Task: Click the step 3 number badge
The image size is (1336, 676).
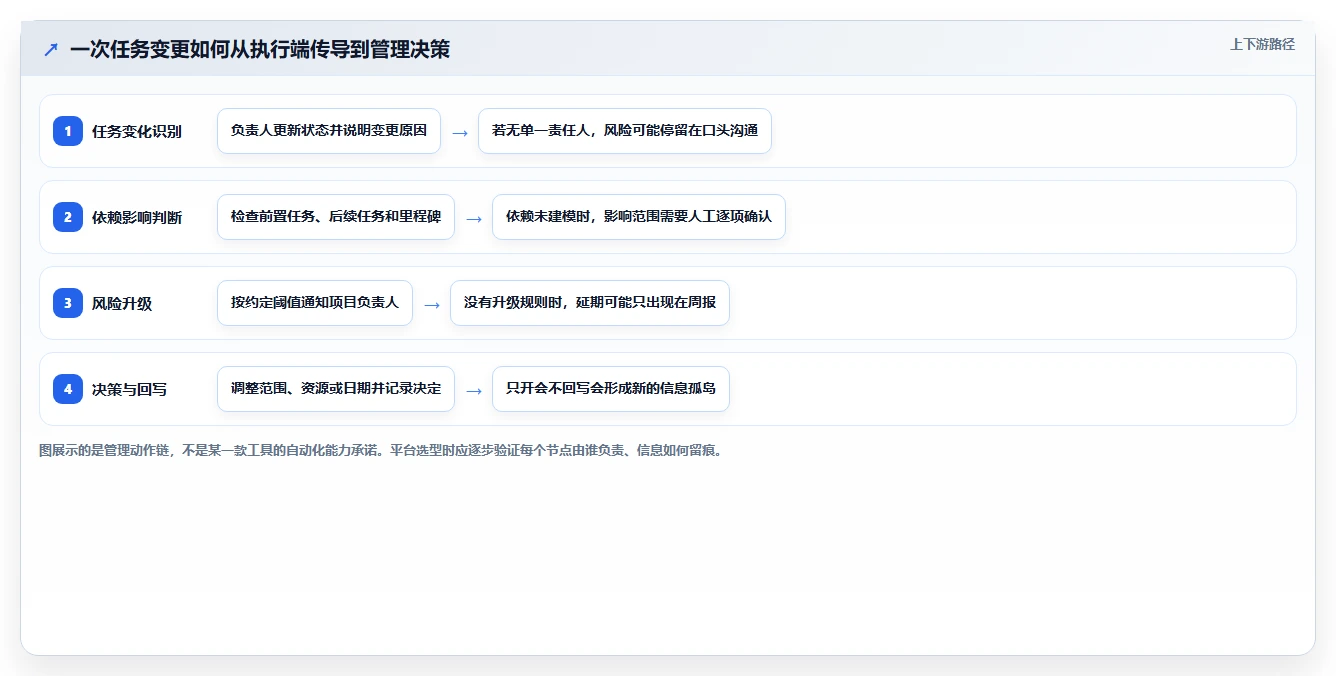Action: [68, 303]
